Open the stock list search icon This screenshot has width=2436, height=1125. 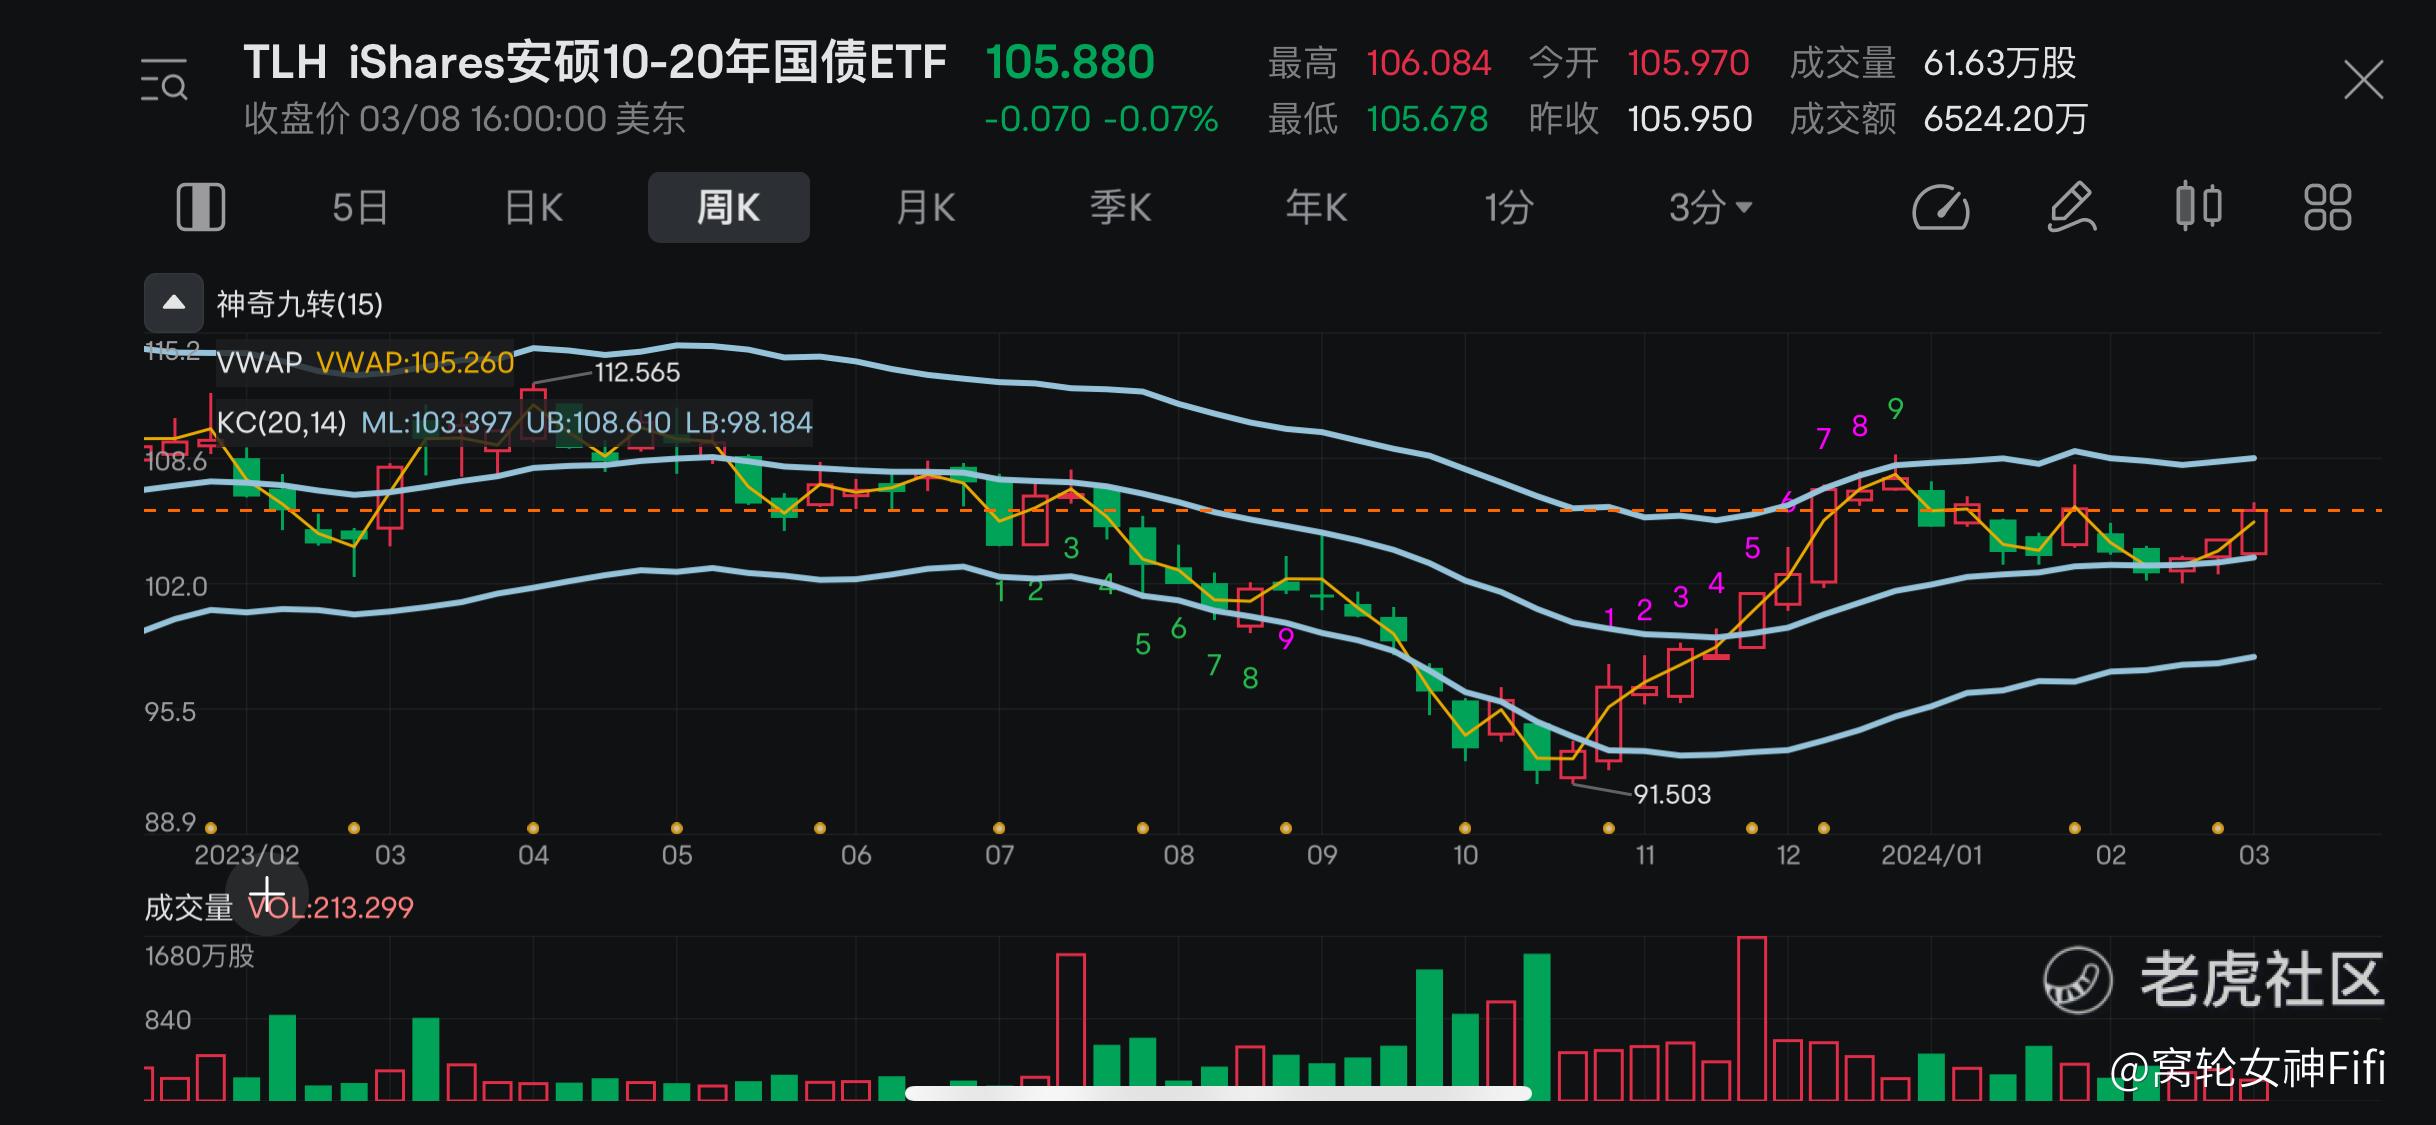point(164,81)
